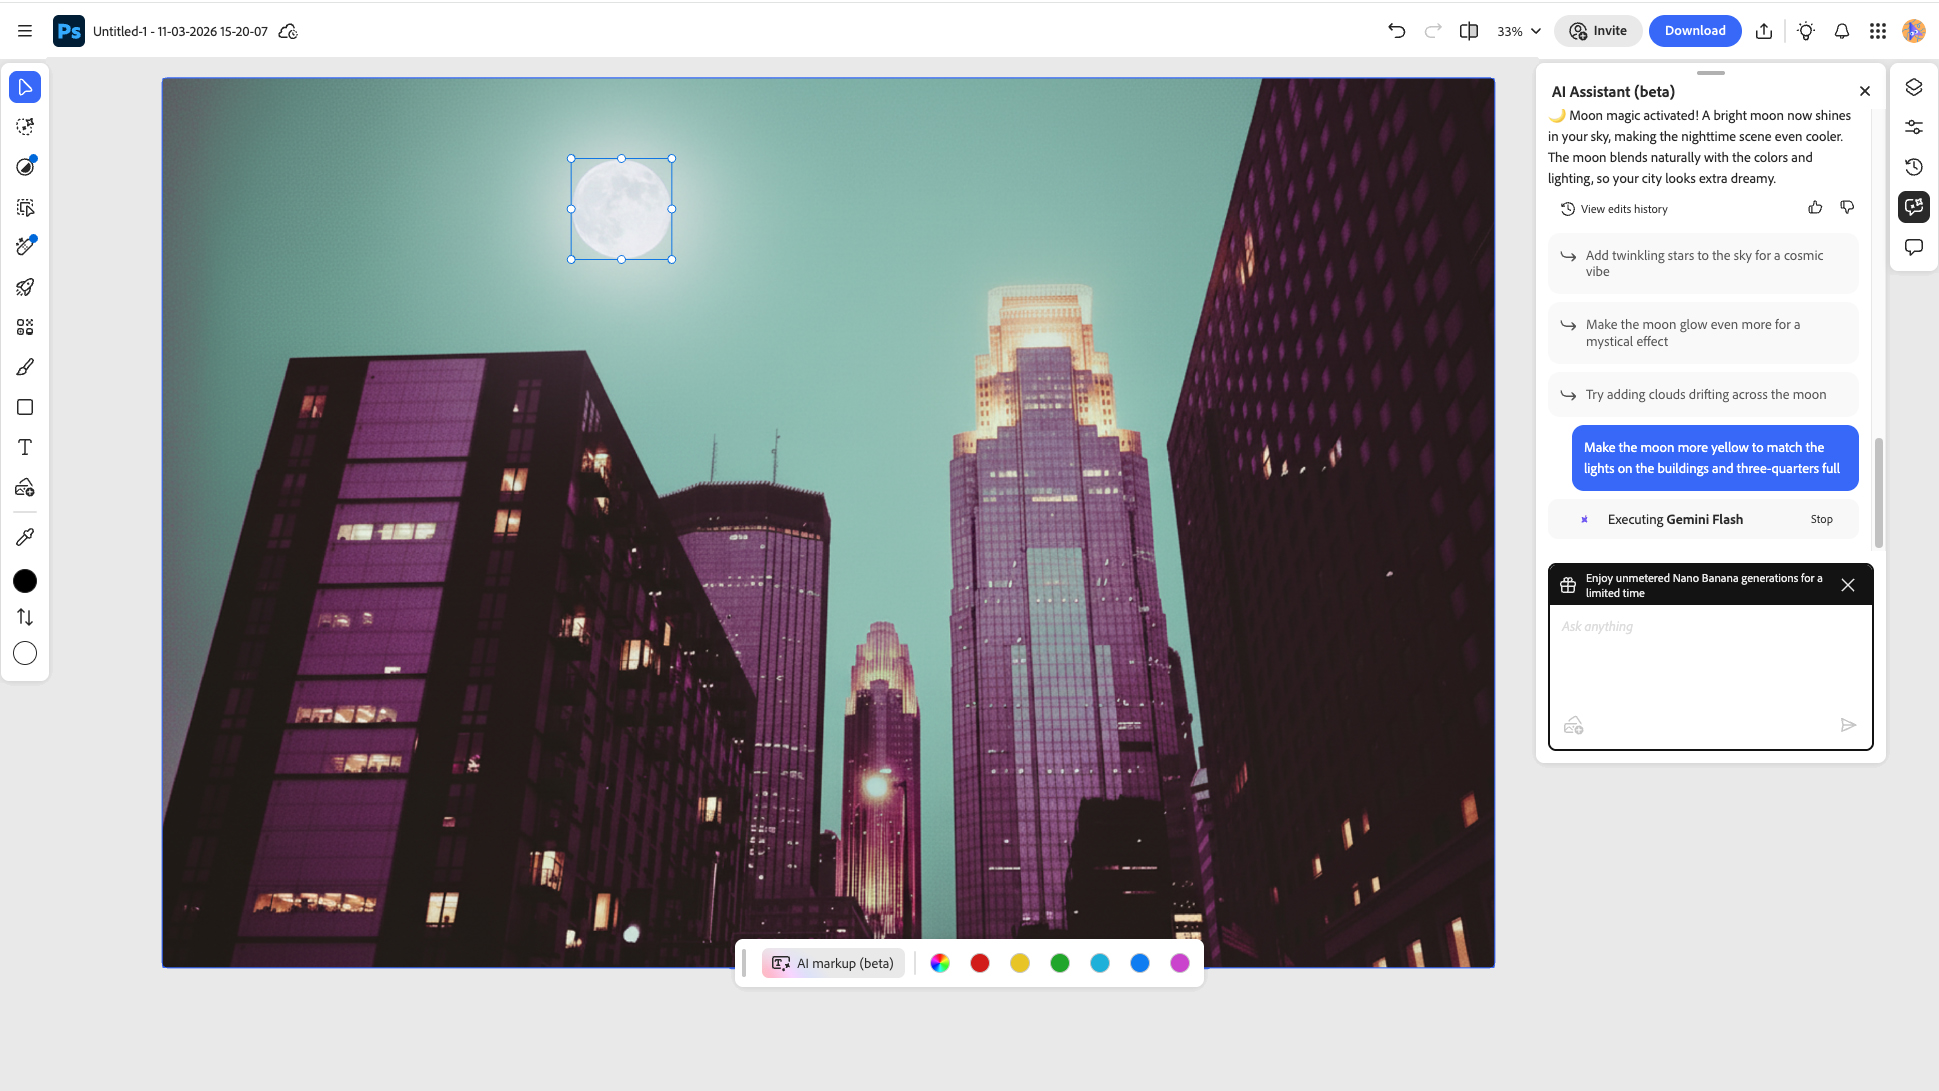The height and width of the screenshot is (1091, 1939).
Task: Thumbs up the AI assistant response
Action: click(x=1816, y=208)
